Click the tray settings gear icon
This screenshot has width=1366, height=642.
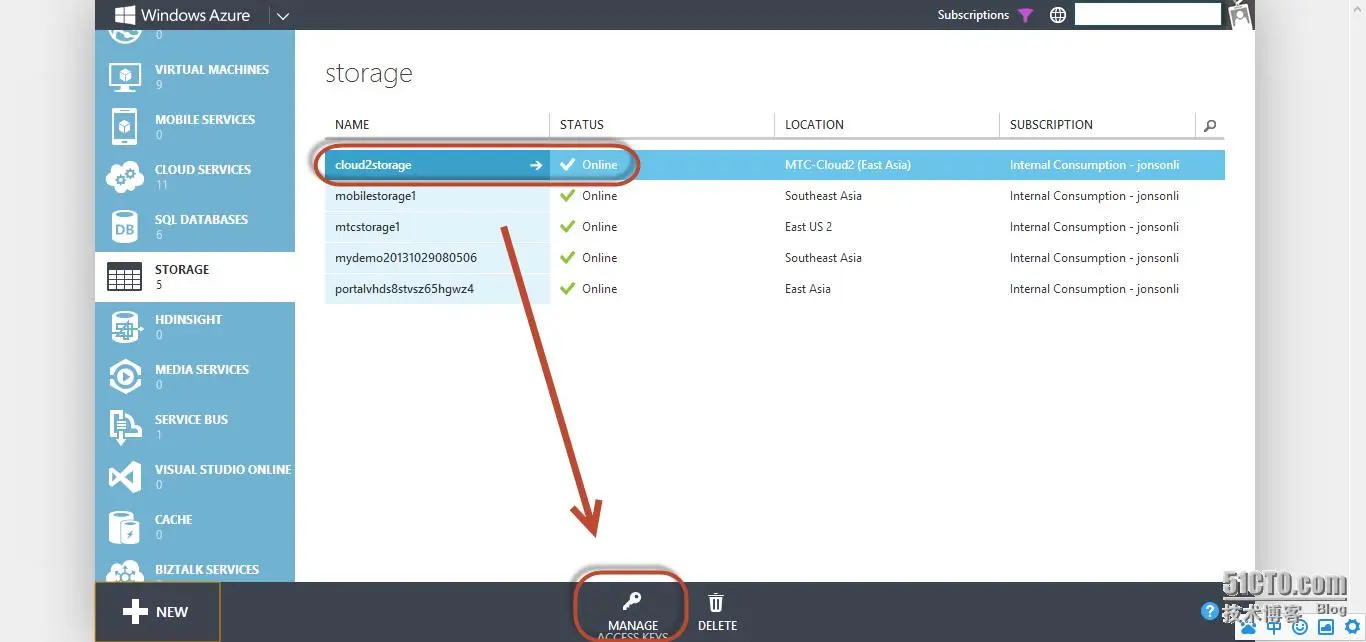click(x=1352, y=627)
